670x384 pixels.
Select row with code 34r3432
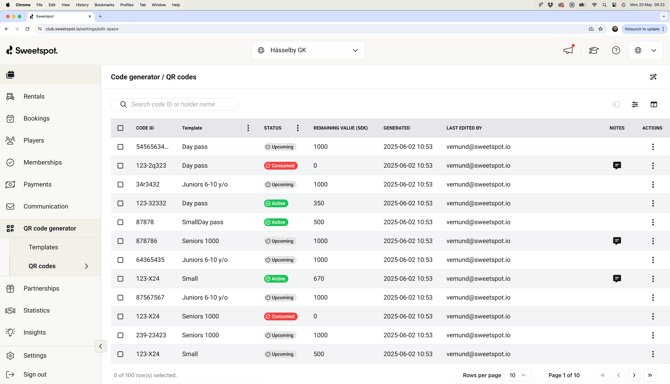[120, 185]
